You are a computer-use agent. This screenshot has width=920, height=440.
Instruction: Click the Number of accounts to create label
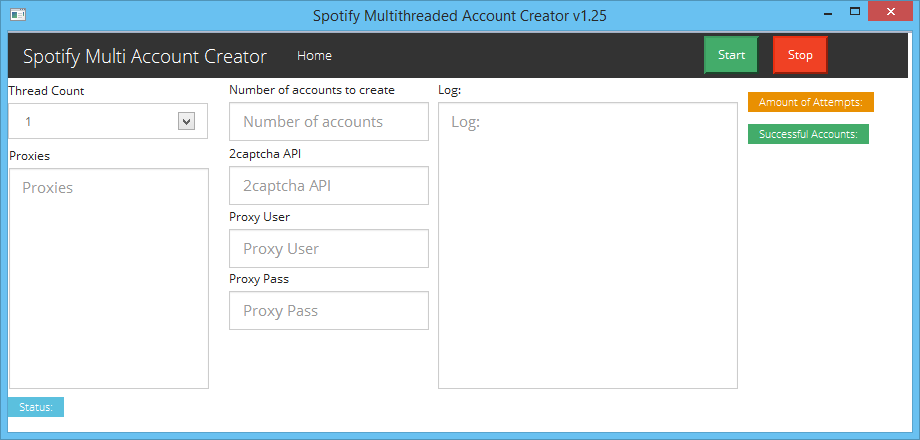(312, 90)
